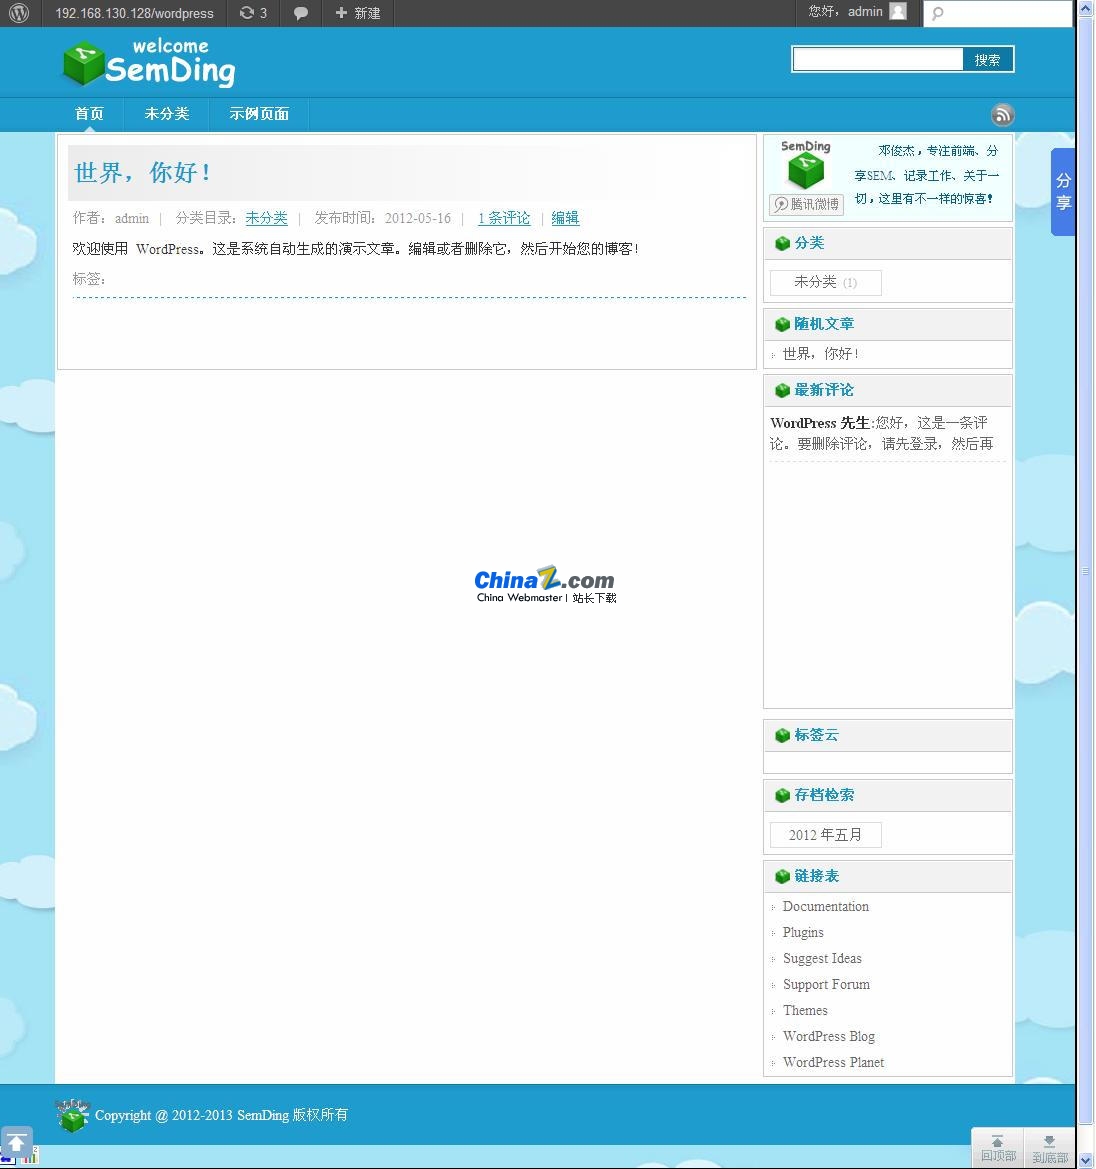Open the WordPress logo menu
Viewport: 1096px width, 1169px height.
click(x=19, y=13)
